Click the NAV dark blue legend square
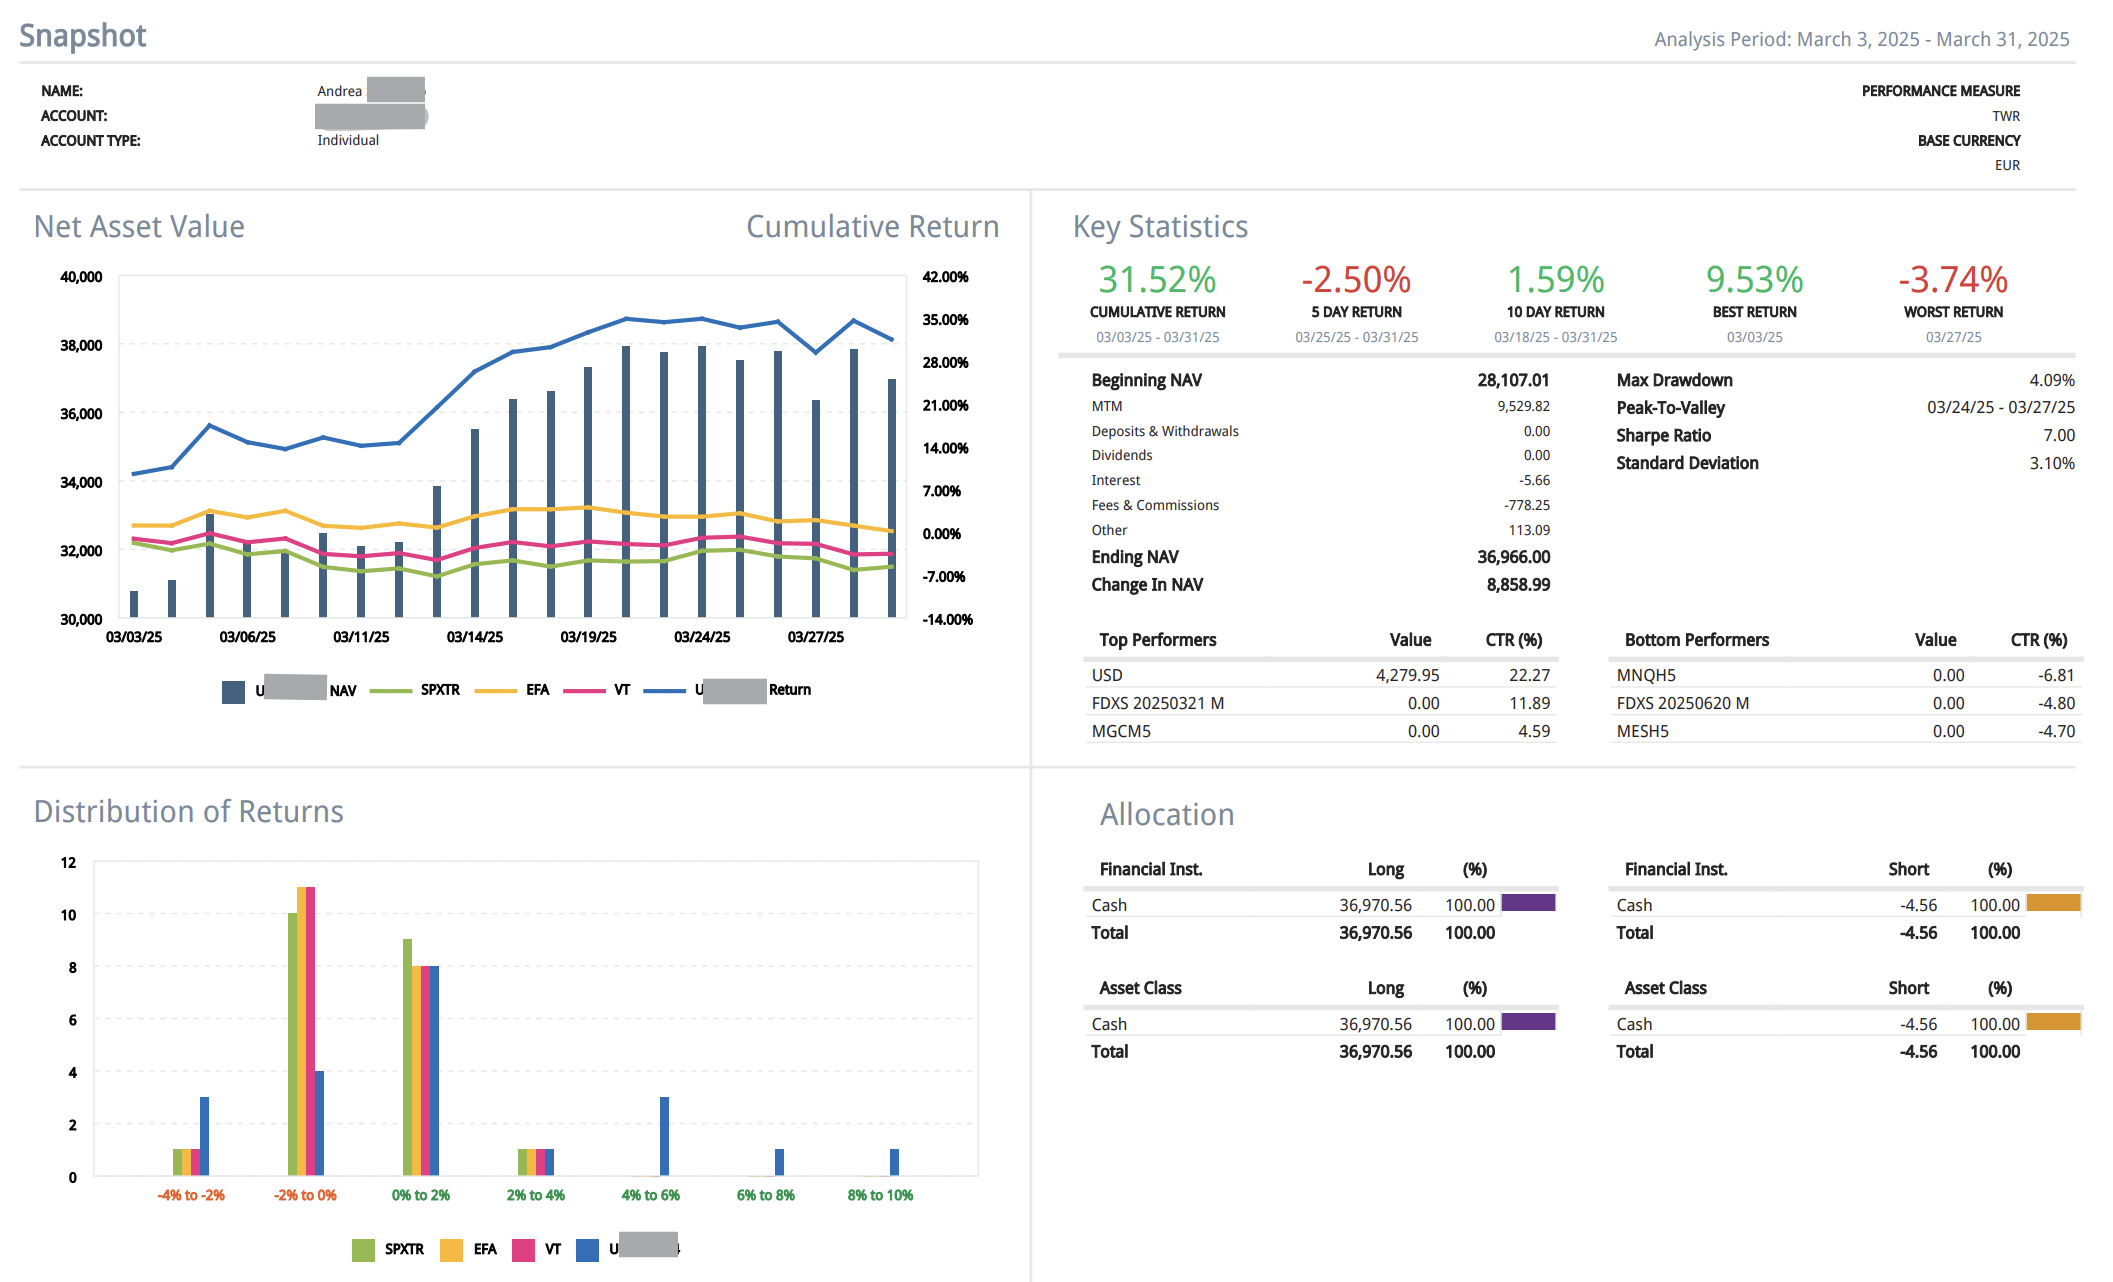2113x1282 pixels. (x=233, y=691)
